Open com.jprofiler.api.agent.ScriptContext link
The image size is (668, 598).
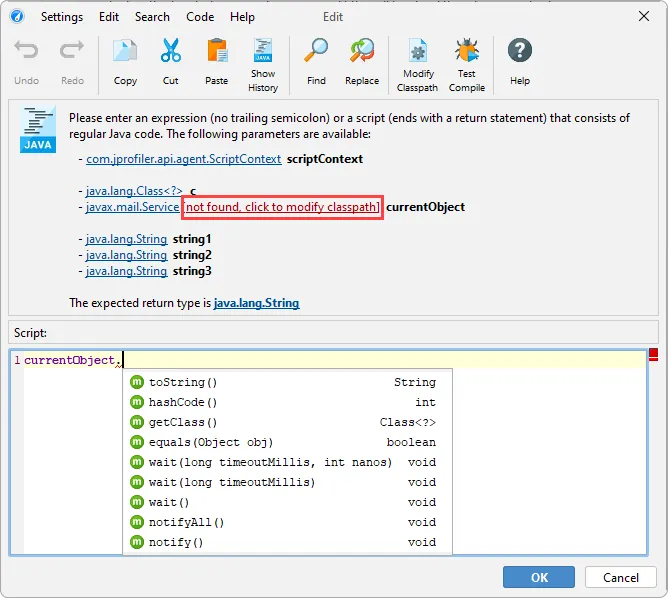[x=184, y=159]
